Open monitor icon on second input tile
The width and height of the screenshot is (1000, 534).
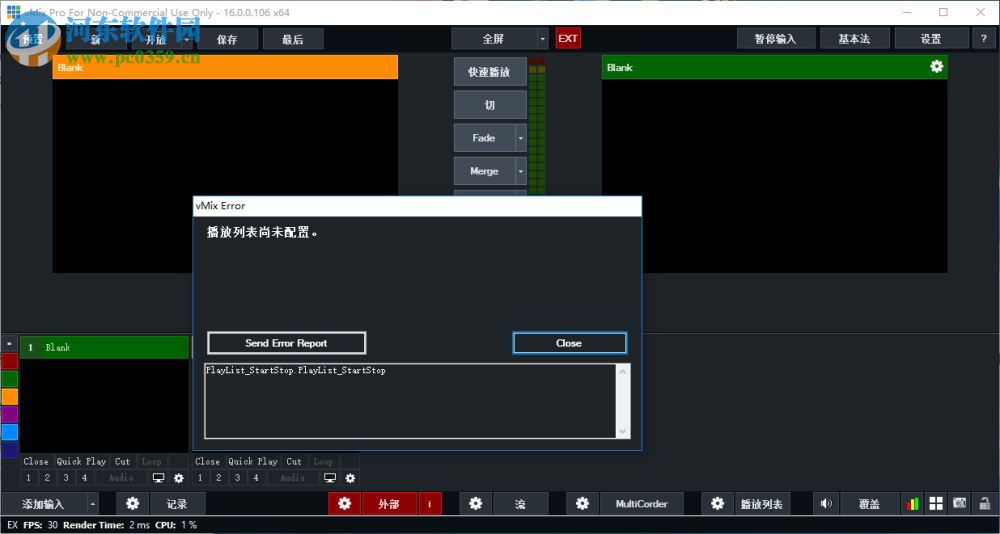(x=330, y=477)
